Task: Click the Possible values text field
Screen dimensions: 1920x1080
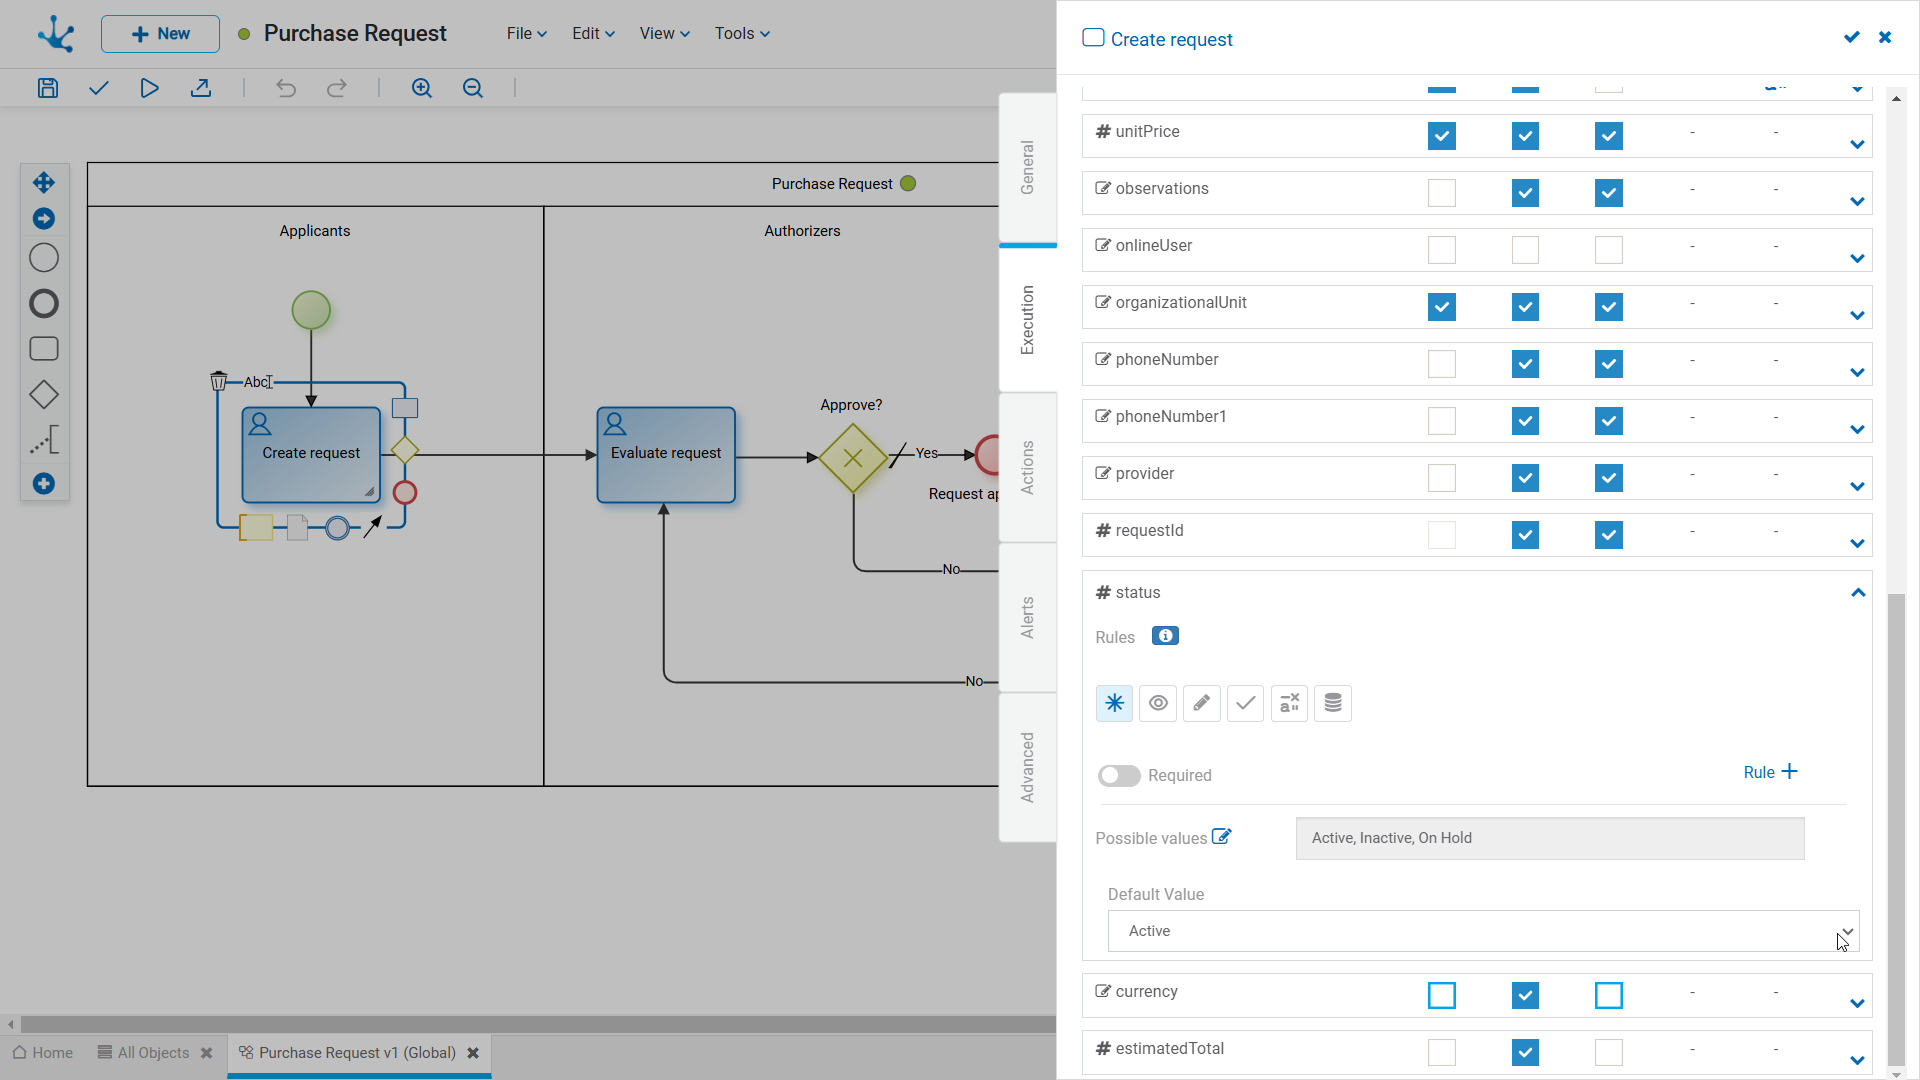Action: pyautogui.click(x=1550, y=838)
